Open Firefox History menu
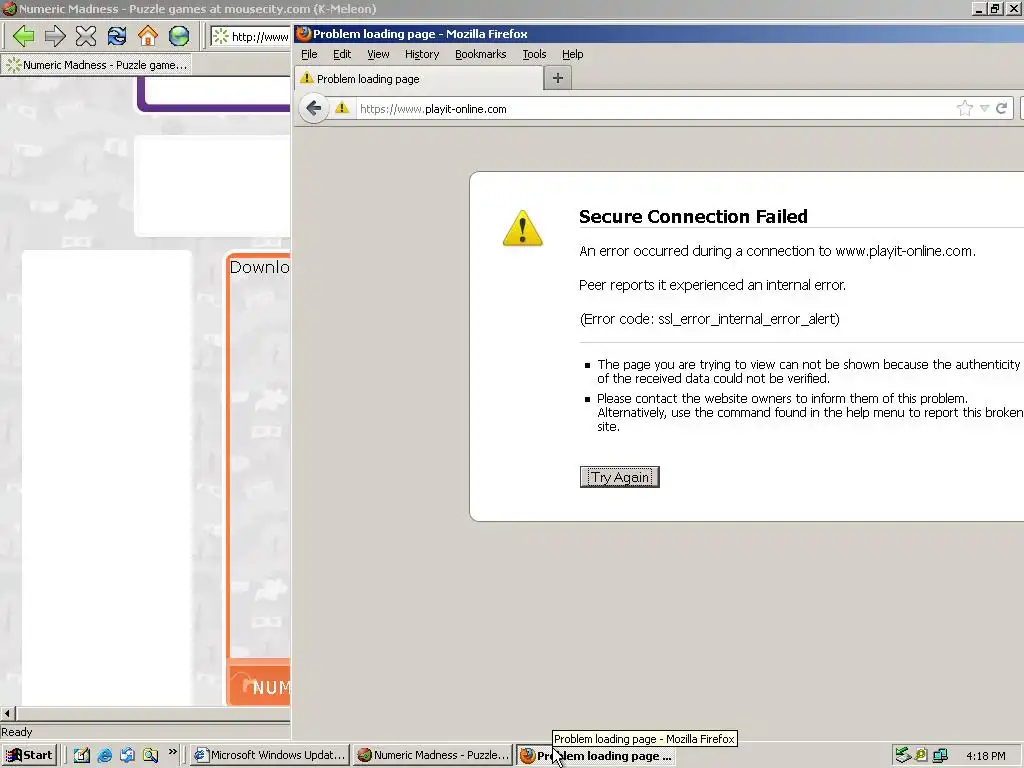The width and height of the screenshot is (1024, 768). click(421, 54)
